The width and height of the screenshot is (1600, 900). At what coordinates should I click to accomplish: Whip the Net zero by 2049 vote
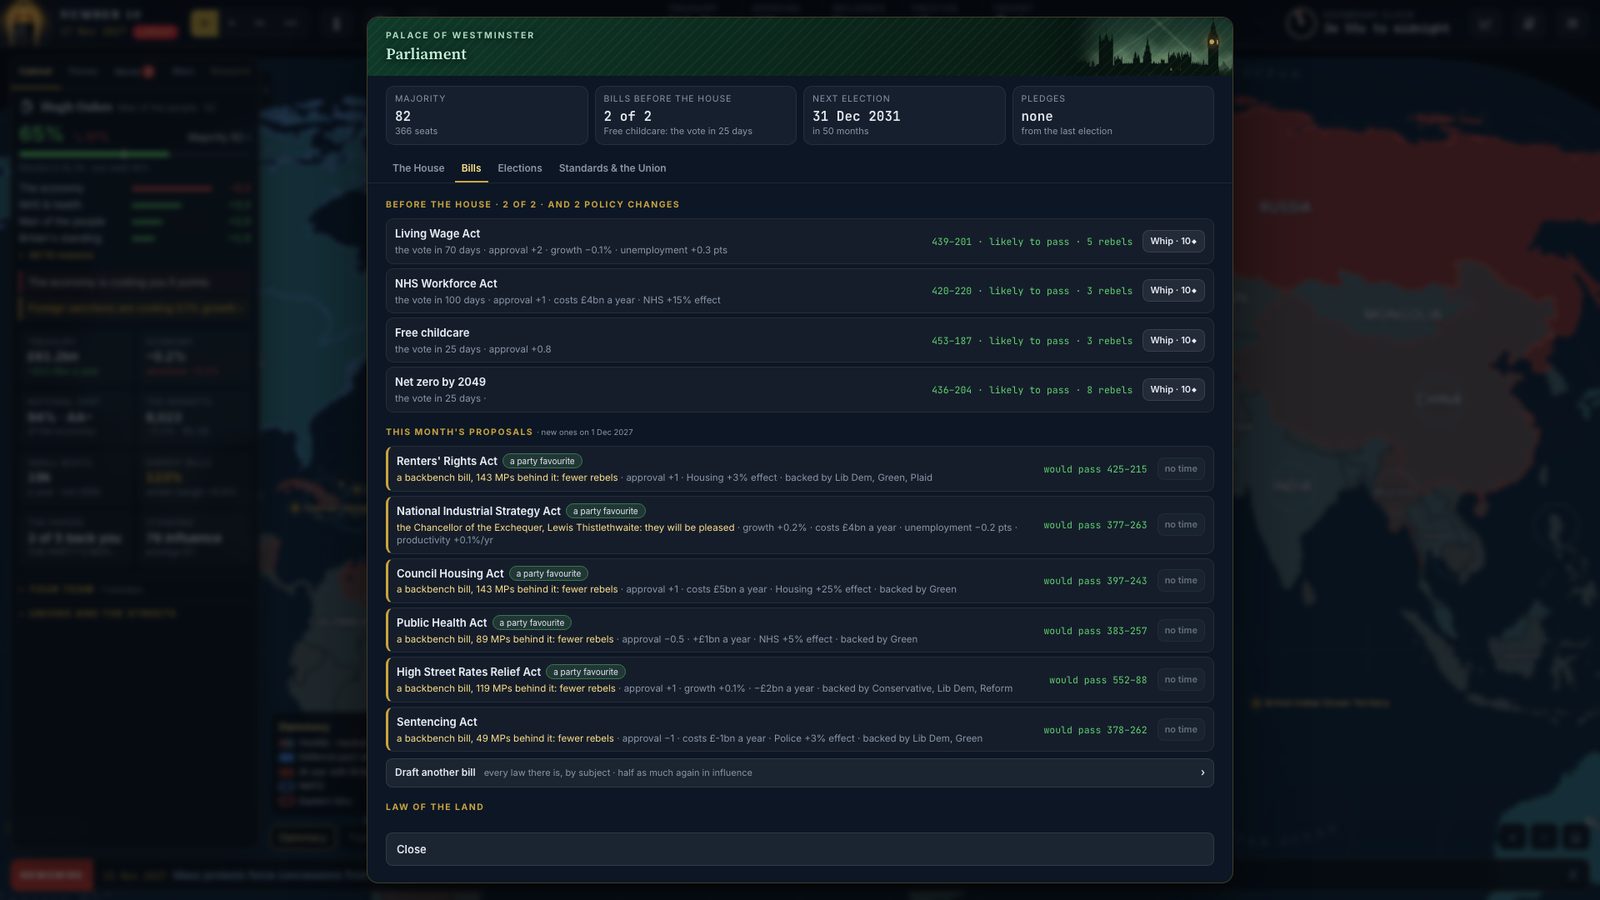click(x=1173, y=390)
